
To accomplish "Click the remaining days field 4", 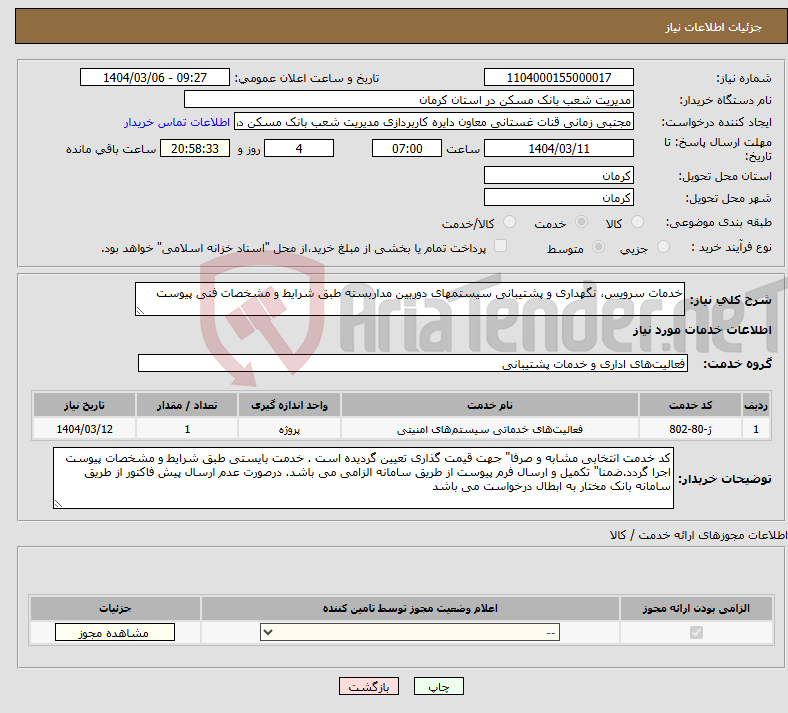I will (299, 148).
